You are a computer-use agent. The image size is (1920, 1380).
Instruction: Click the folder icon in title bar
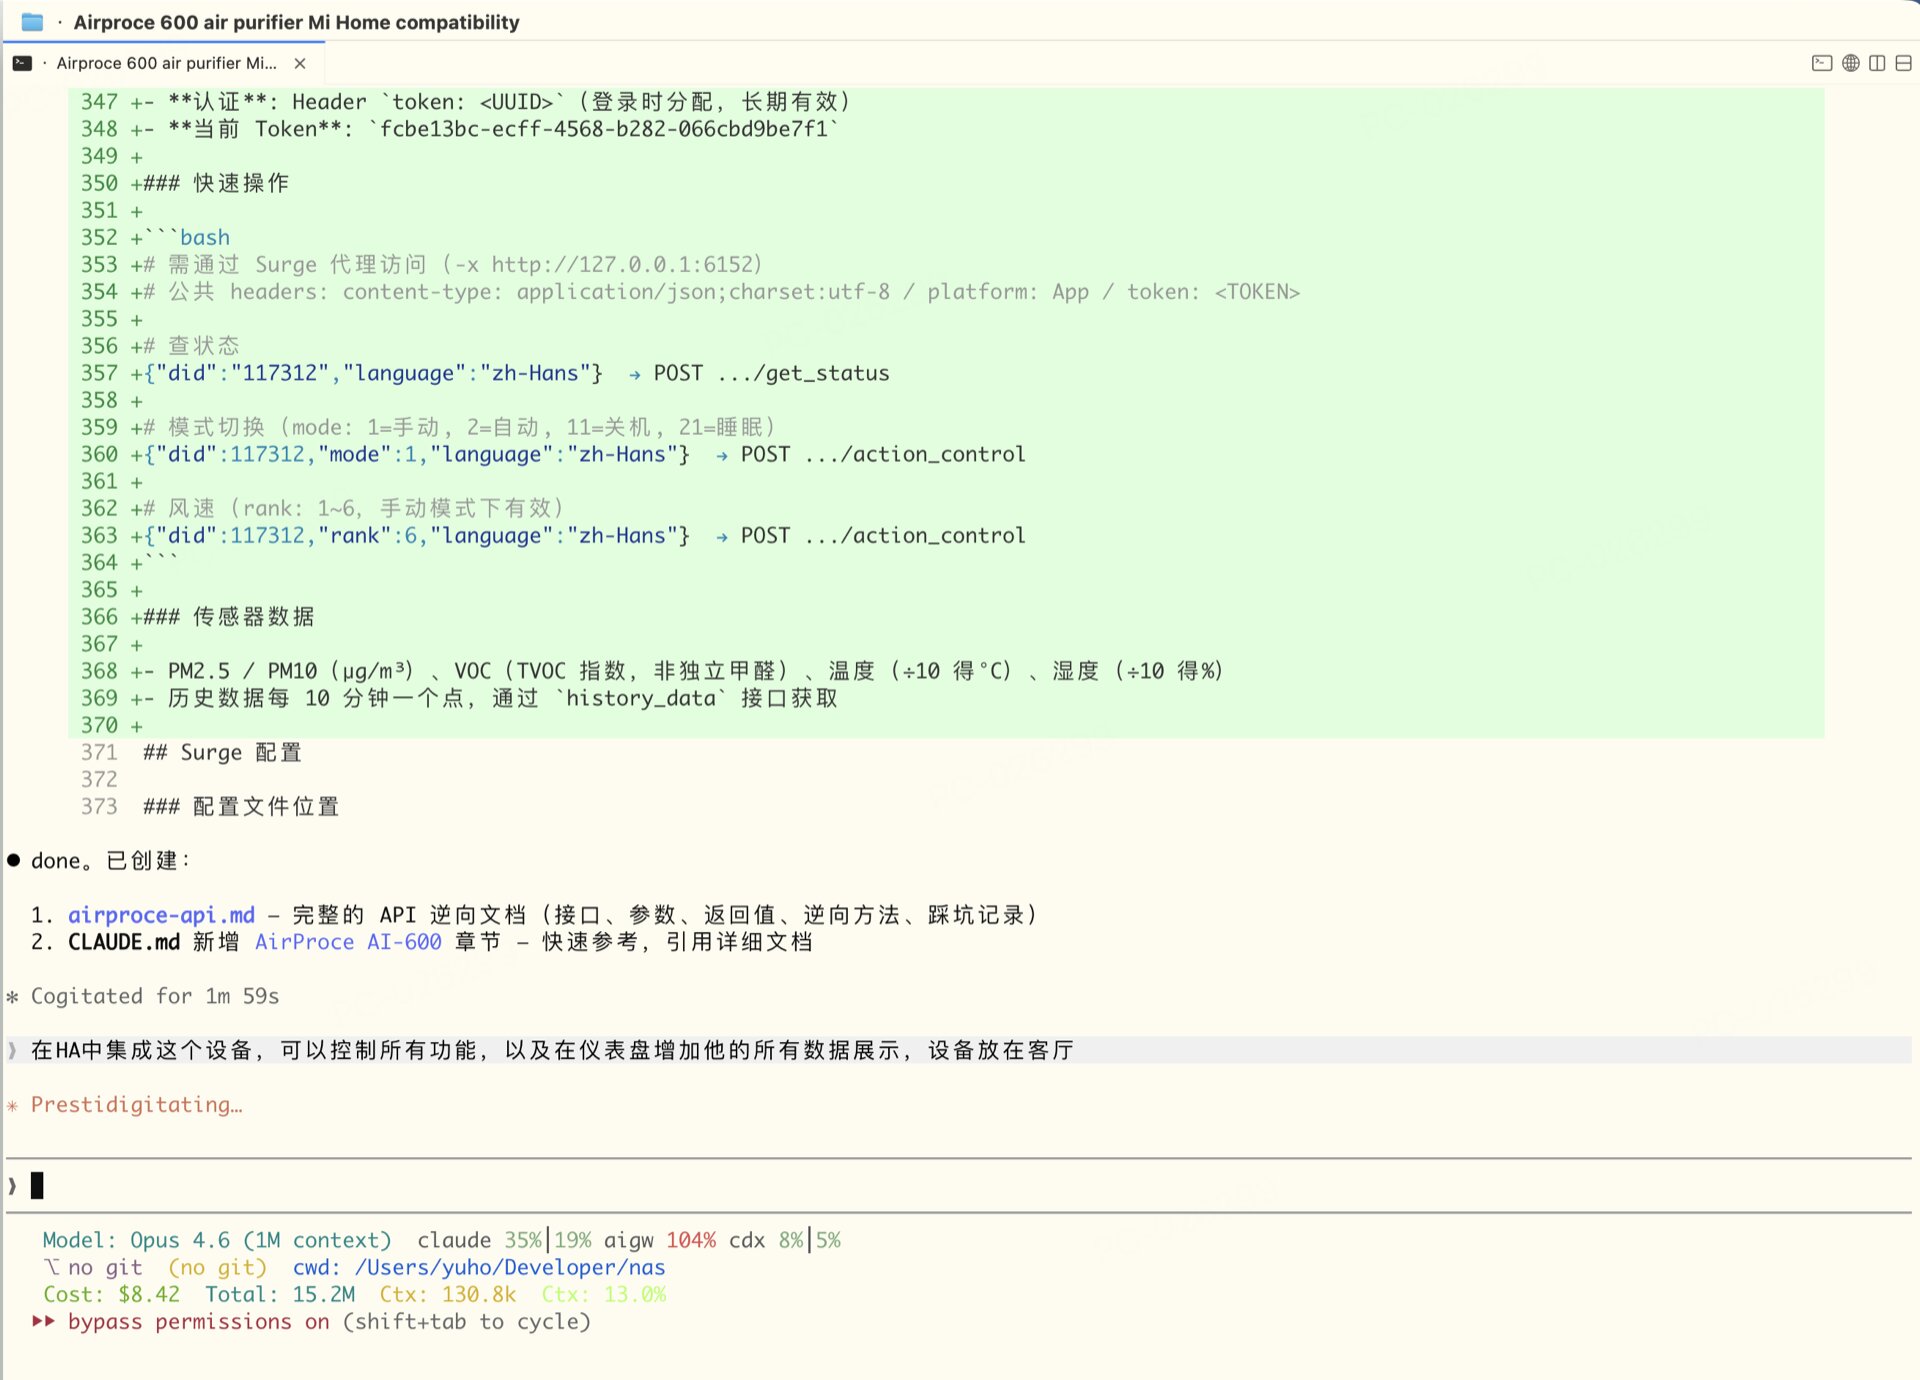32,22
